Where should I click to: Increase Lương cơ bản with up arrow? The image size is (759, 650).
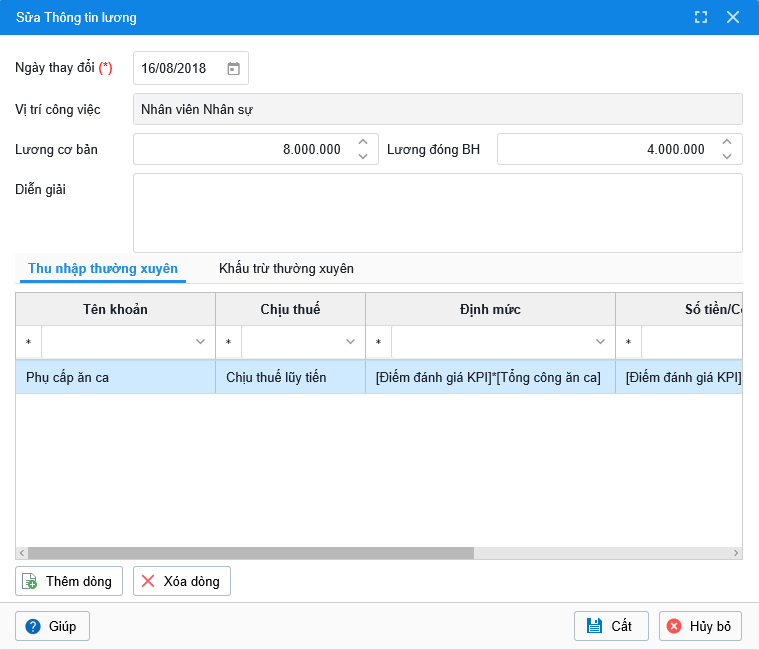tap(363, 143)
